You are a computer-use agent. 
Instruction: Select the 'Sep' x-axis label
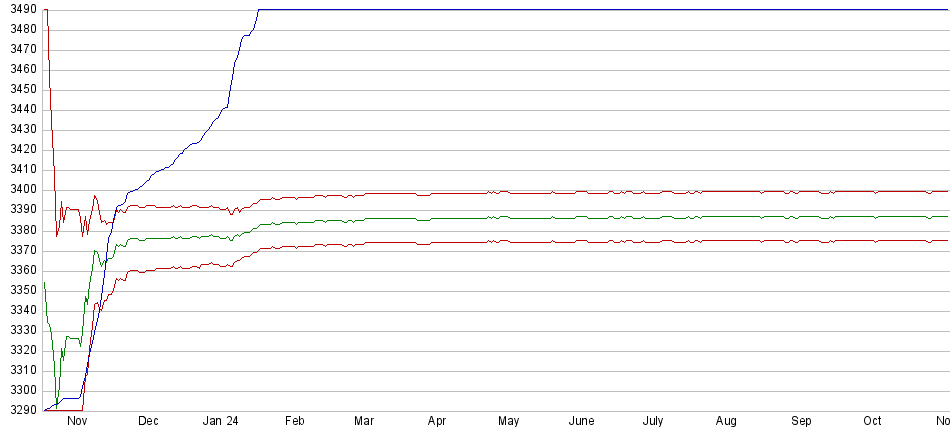click(x=801, y=422)
